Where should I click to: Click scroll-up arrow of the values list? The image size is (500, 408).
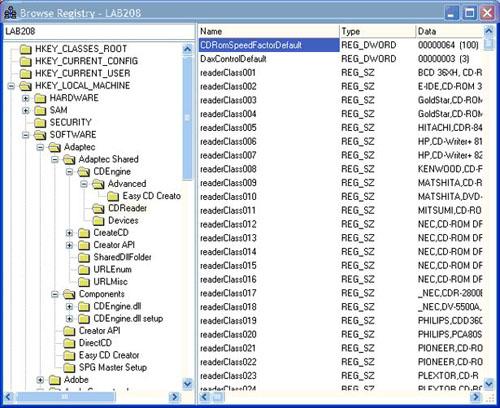(488, 31)
